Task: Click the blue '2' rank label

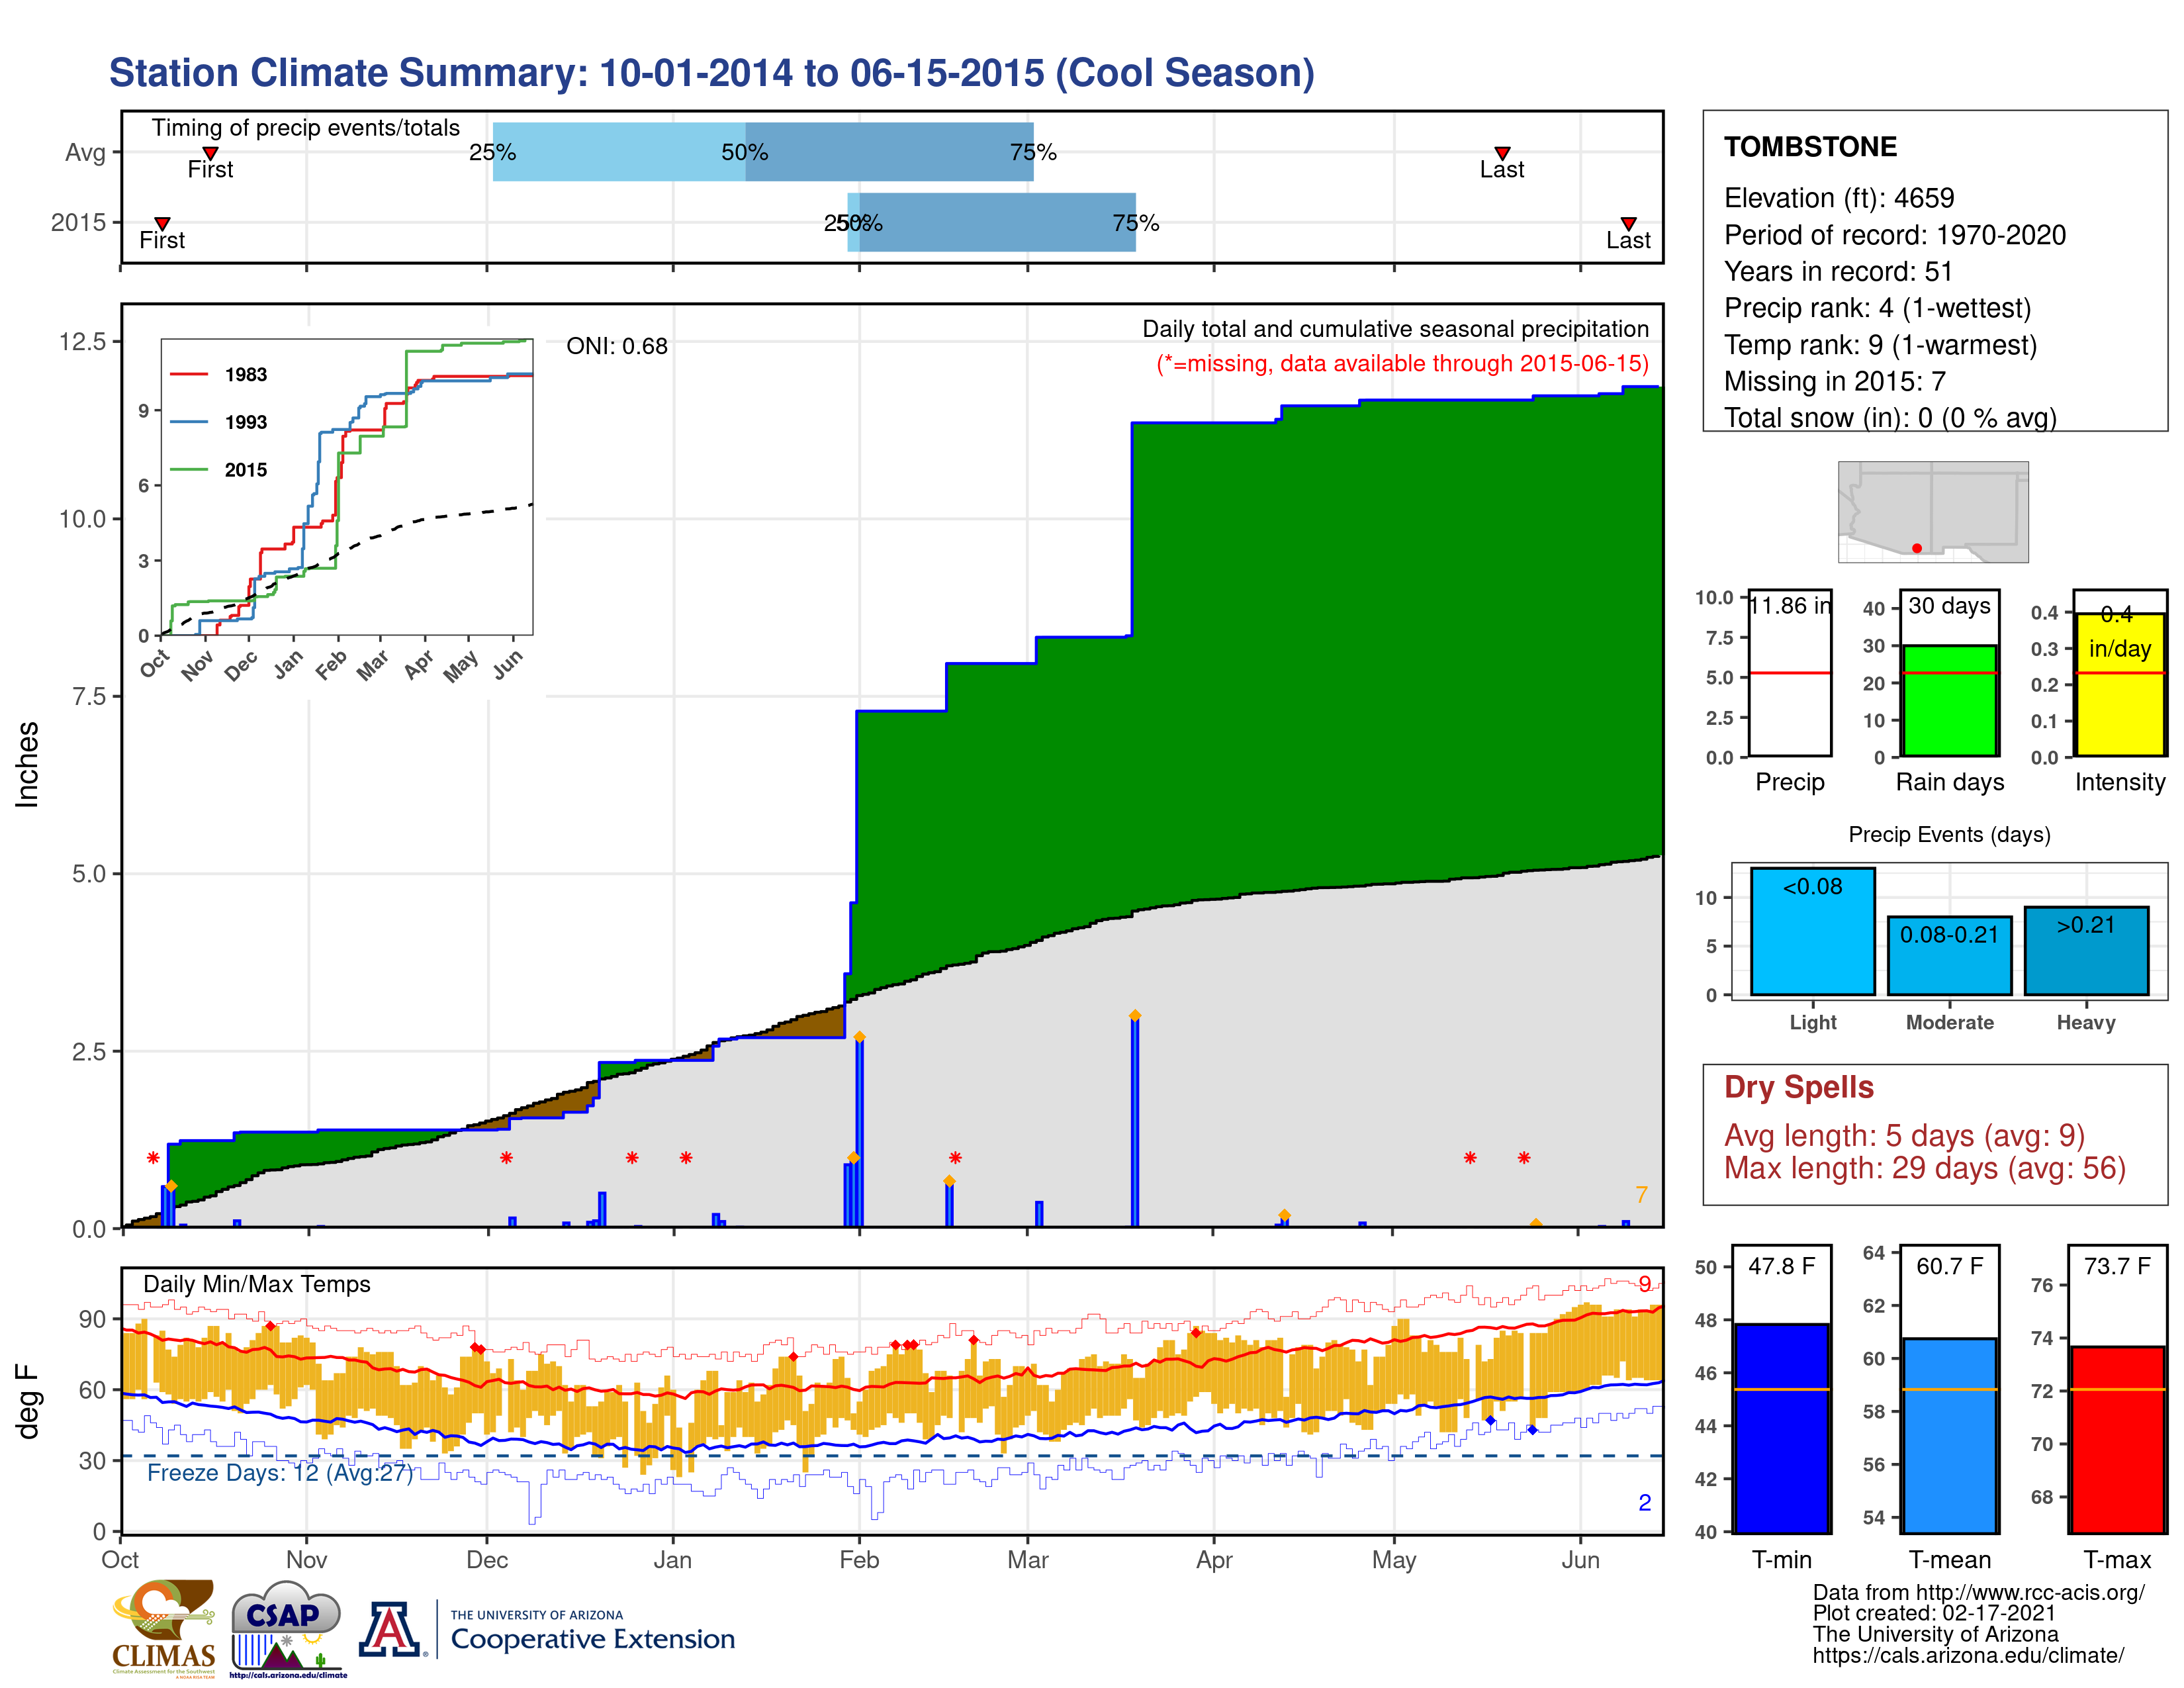Action: [1644, 1502]
